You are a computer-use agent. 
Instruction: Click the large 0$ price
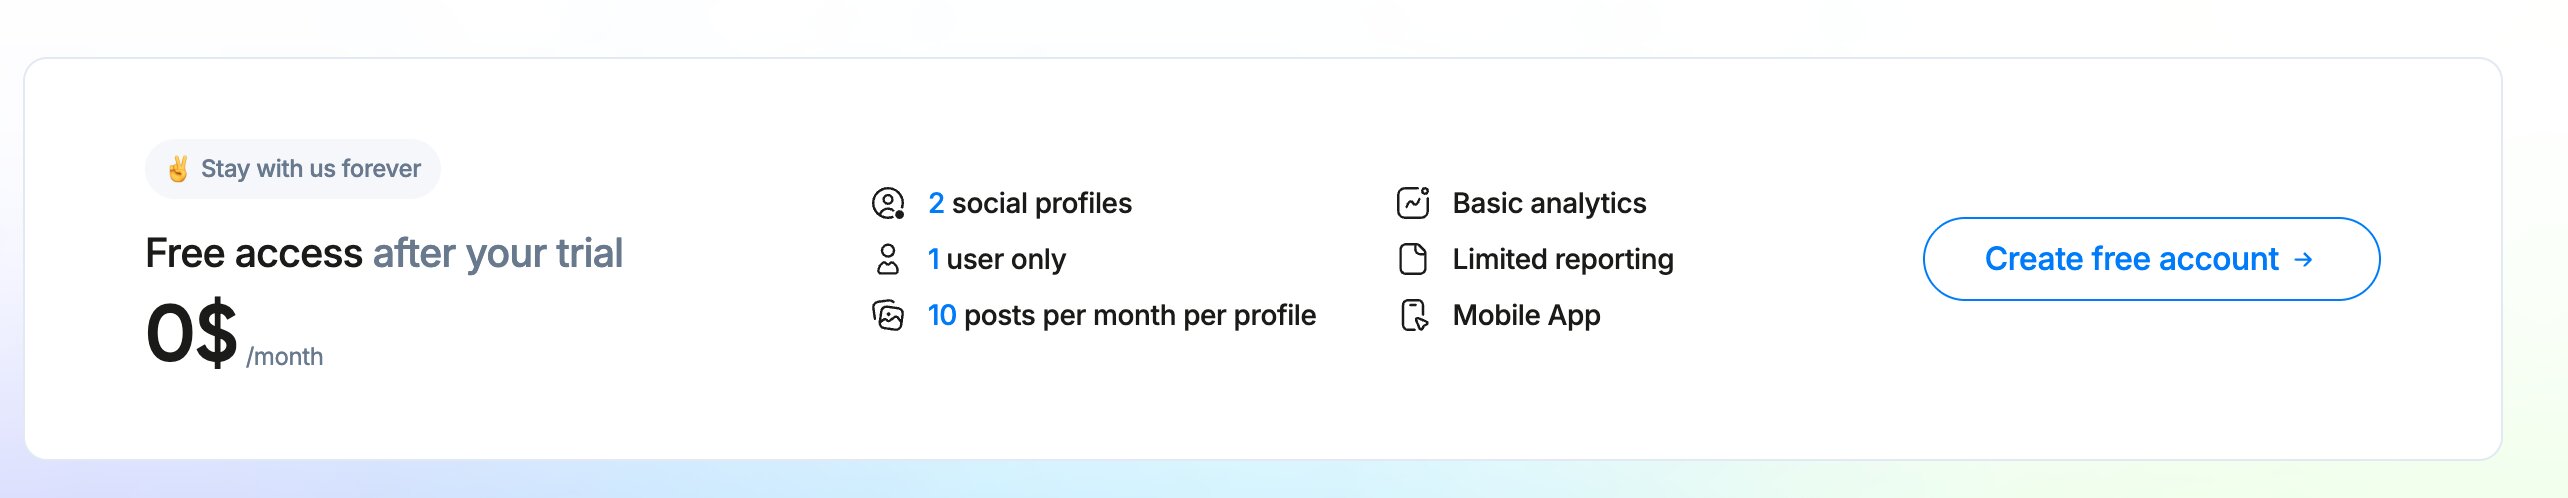pyautogui.click(x=191, y=333)
